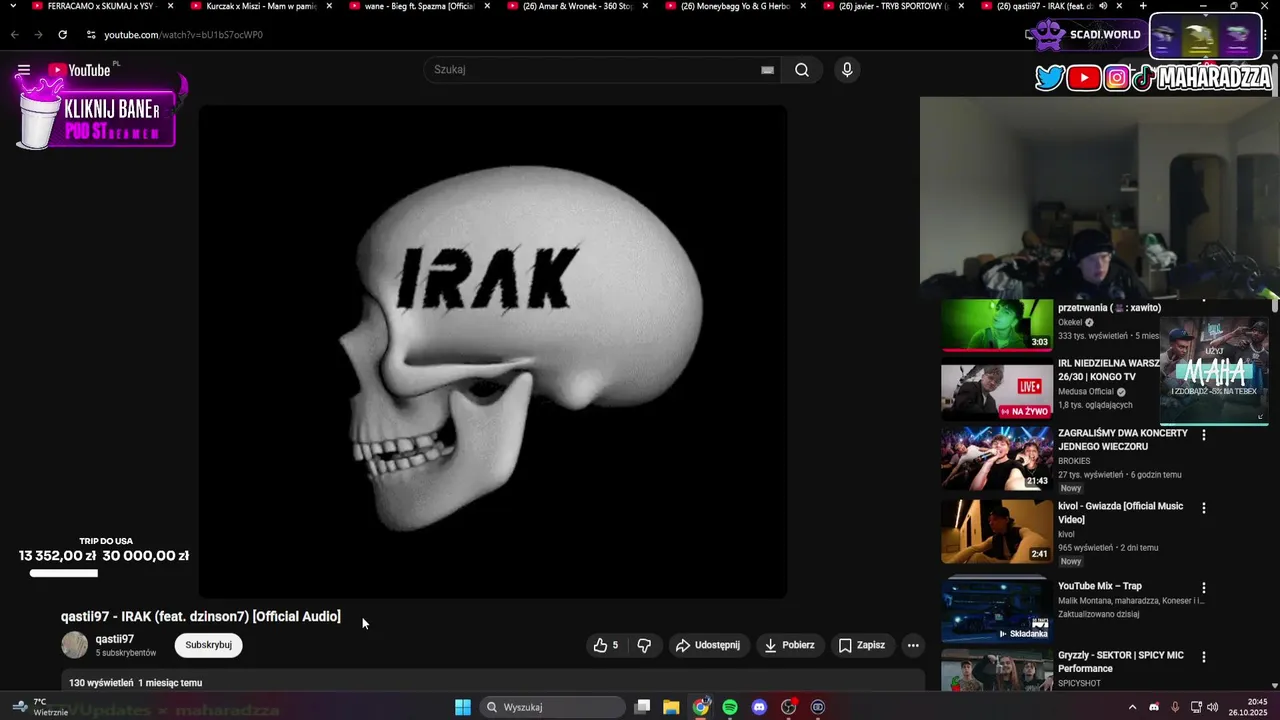Open the YouTube hamburger guide menu
Screen dimensions: 1280x720
tap(24, 70)
